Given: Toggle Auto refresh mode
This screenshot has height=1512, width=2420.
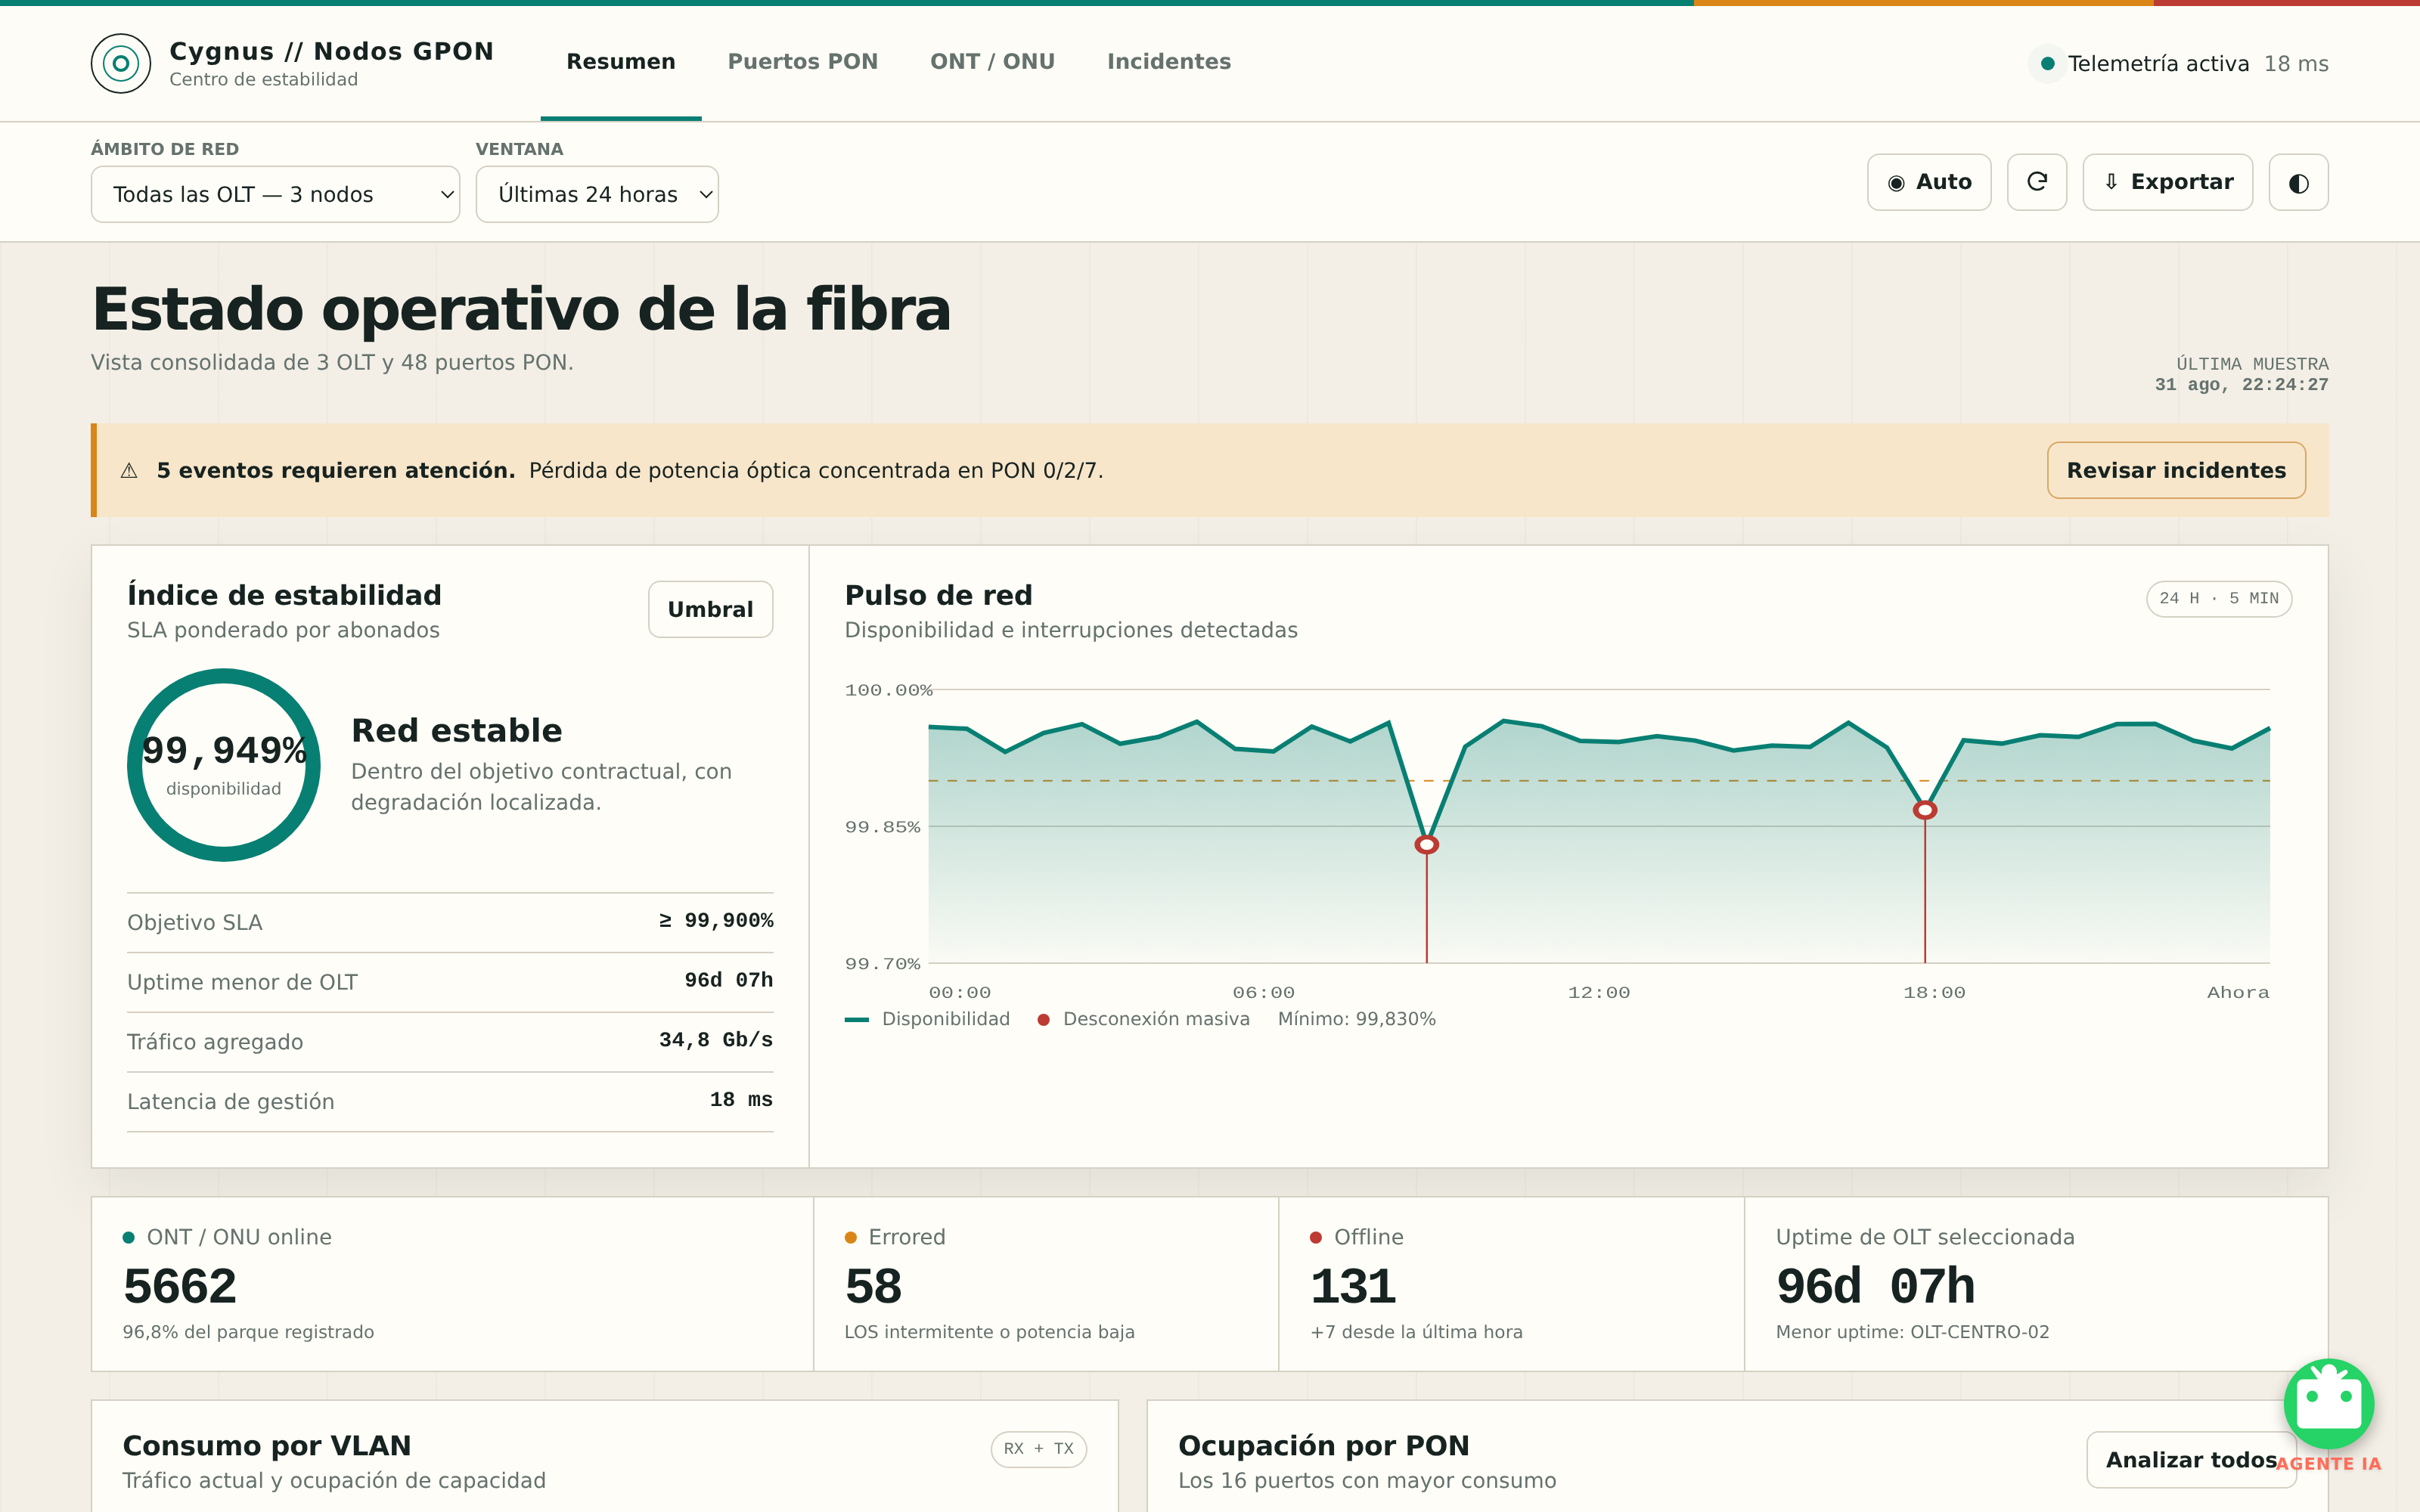Looking at the screenshot, I should tap(1929, 182).
